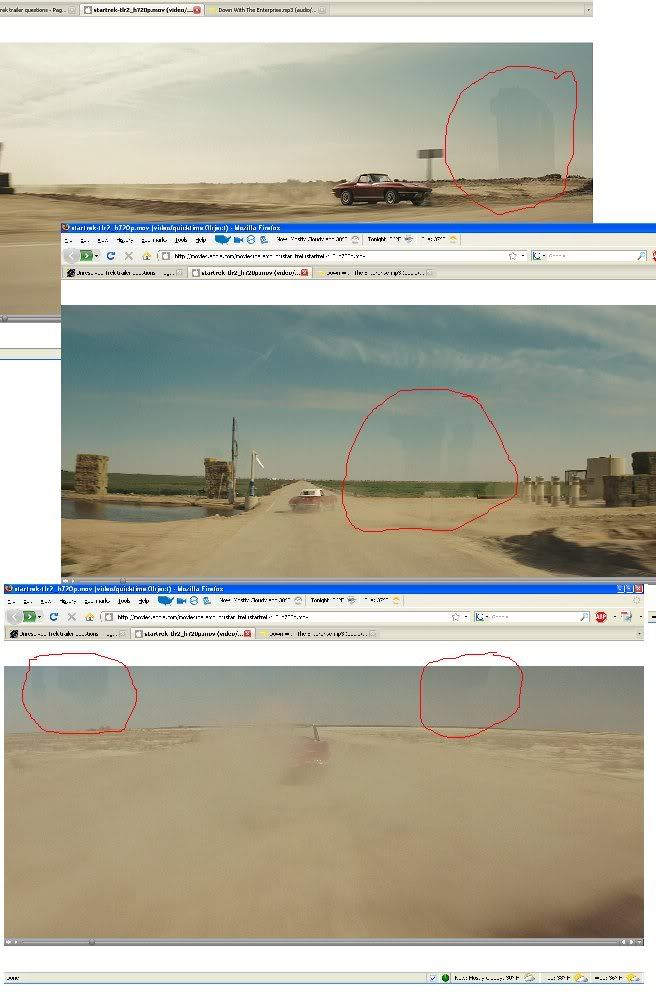Switch to startrek-tlr2_h720p.mov tab in top window
Viewport: 656px width, 995px height.
143,10
